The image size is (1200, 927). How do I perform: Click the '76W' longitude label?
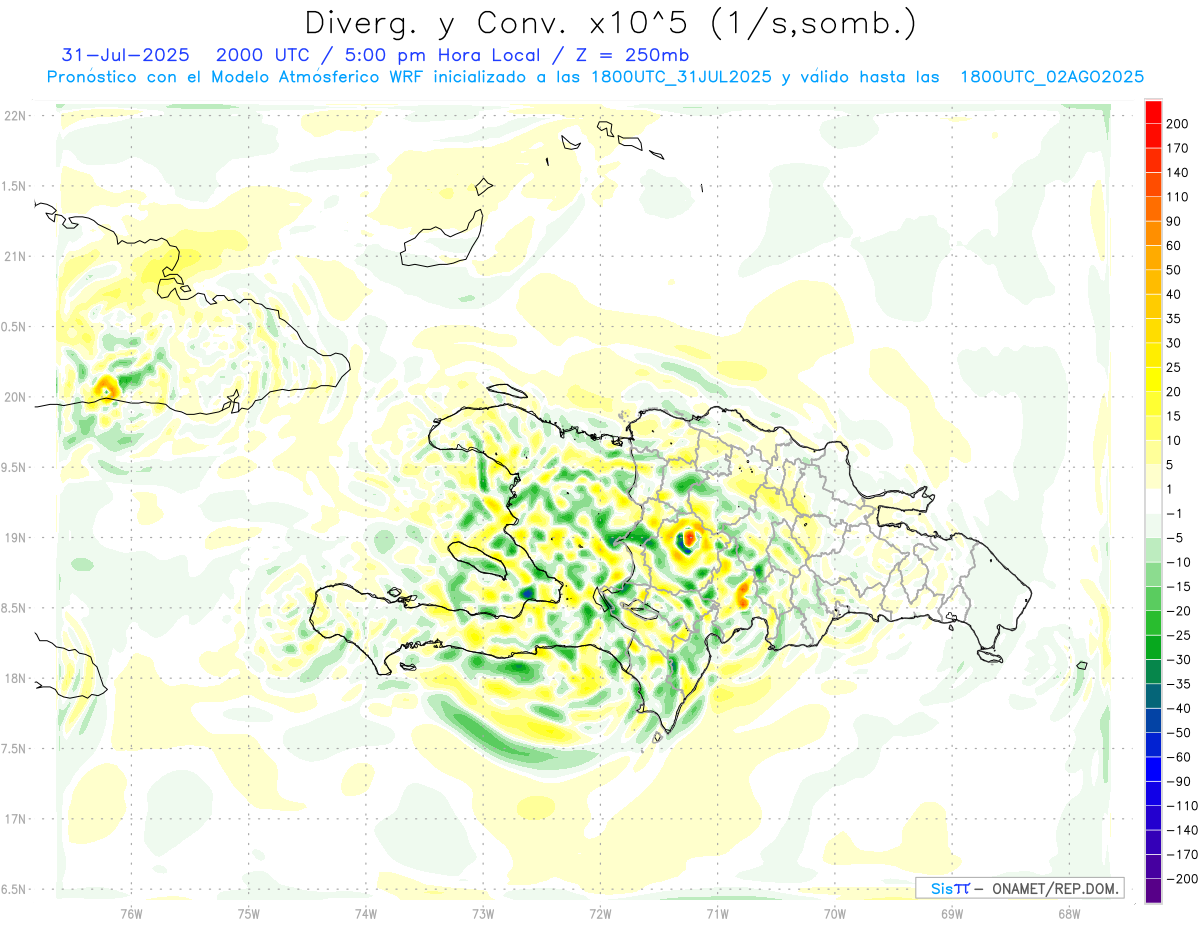point(131,913)
